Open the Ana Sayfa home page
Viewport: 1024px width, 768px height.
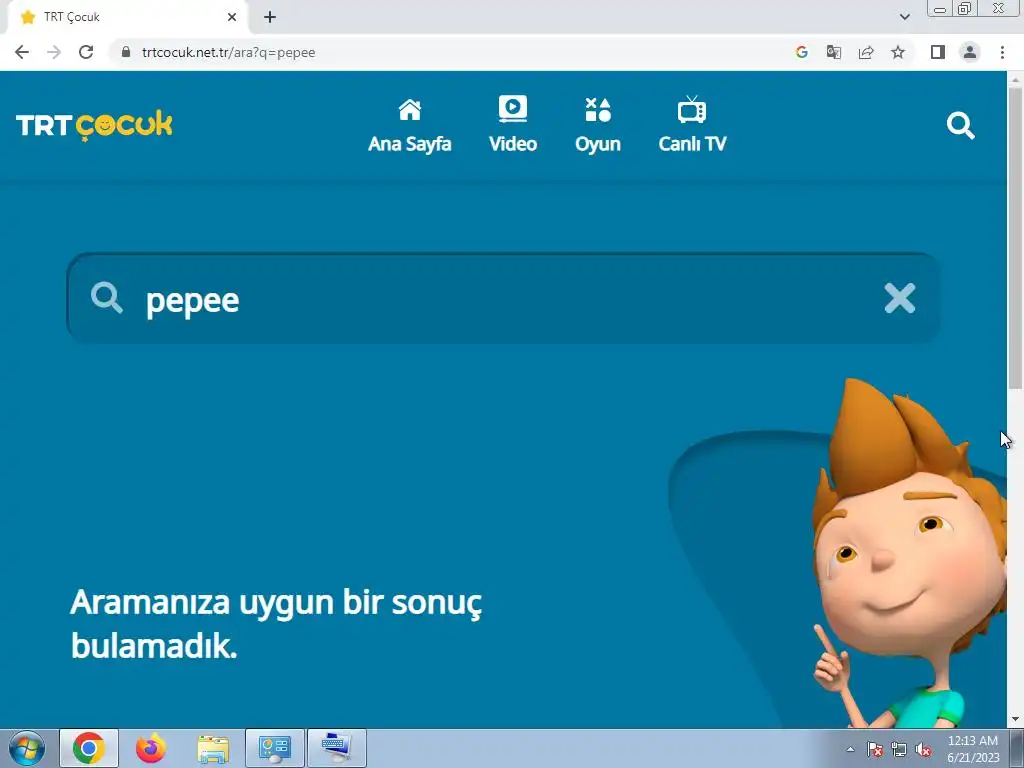point(409,126)
